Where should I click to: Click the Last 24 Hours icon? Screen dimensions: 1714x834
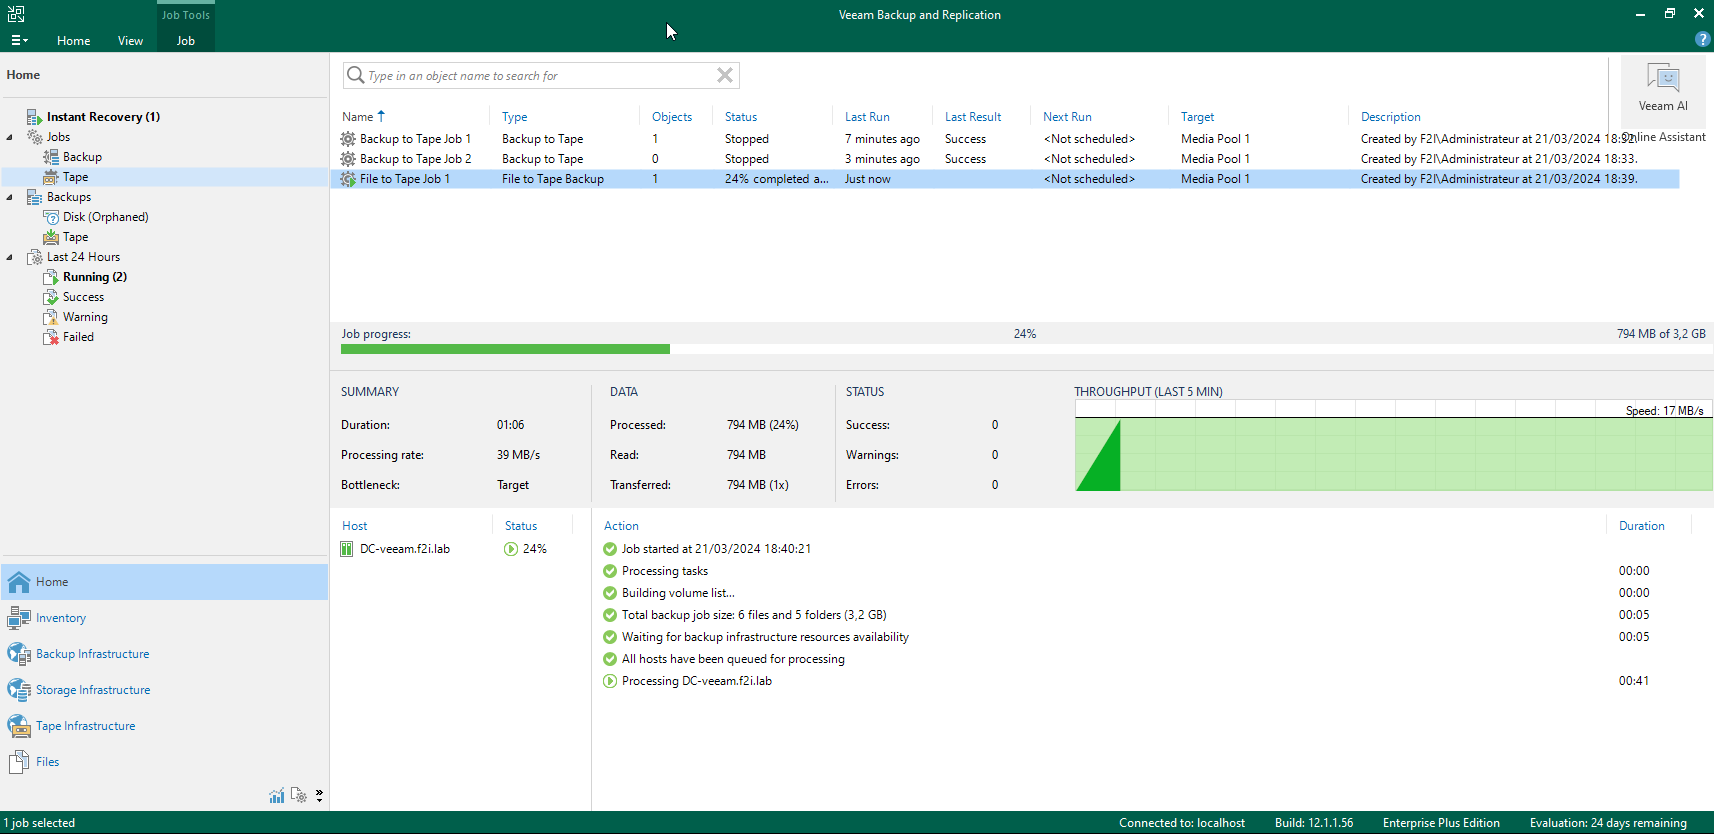[34, 257]
